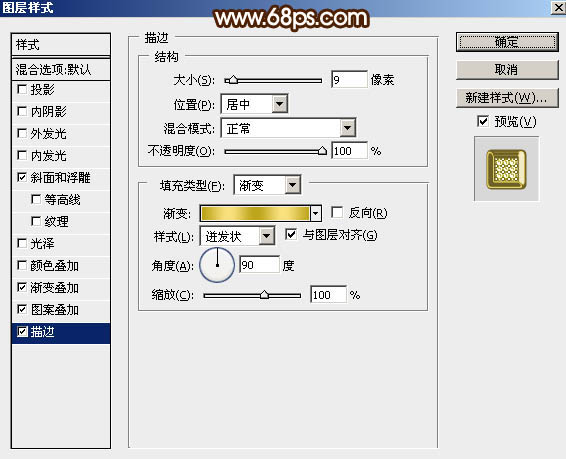Click the angle dial control
The width and height of the screenshot is (566, 459).
click(x=217, y=265)
